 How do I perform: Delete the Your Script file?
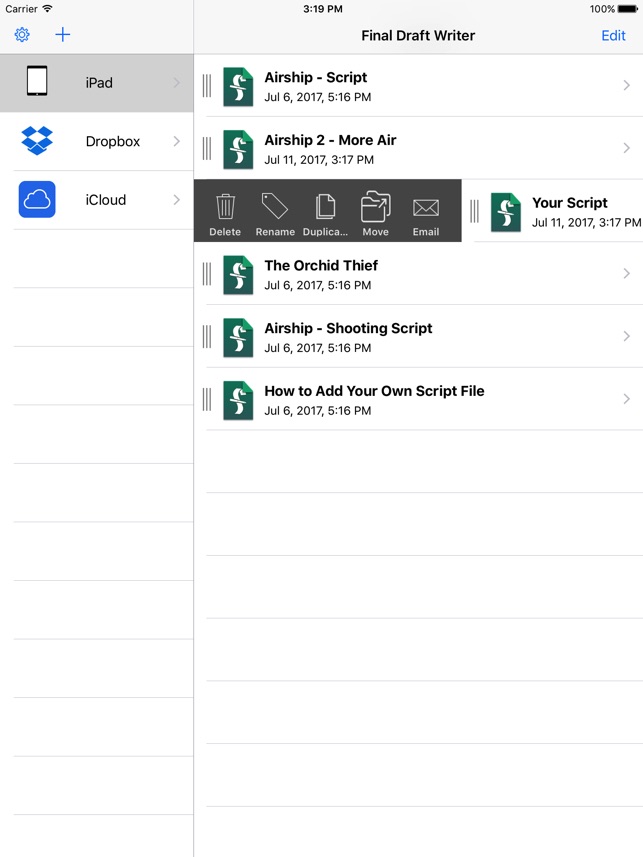point(225,214)
